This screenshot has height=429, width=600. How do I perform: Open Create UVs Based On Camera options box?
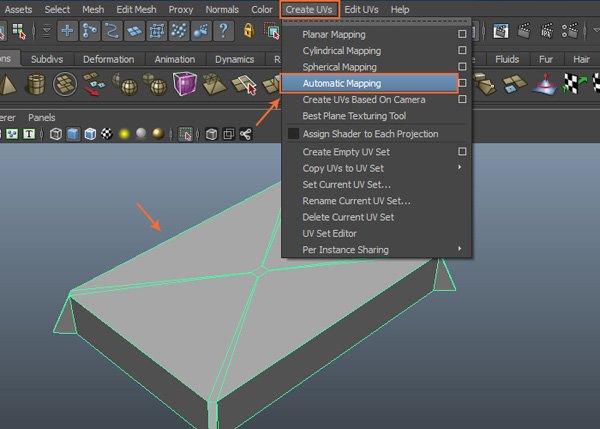pyautogui.click(x=462, y=99)
